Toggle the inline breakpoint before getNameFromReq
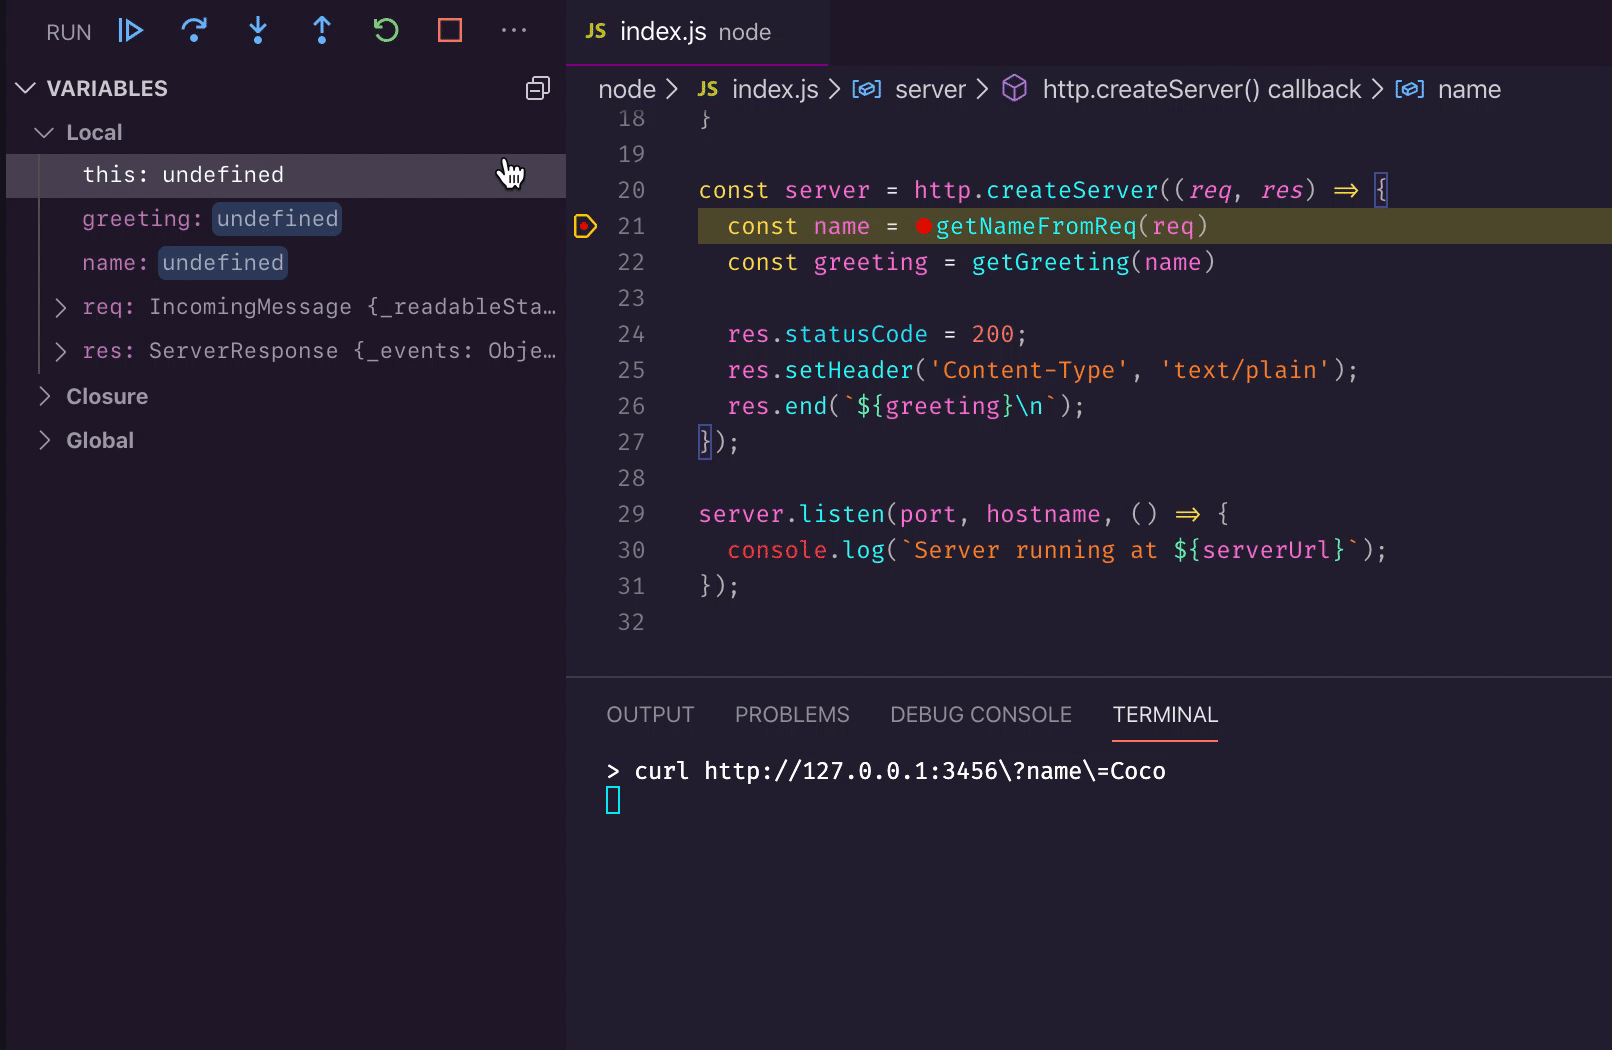Screen dimensions: 1612x1050 (x=923, y=227)
